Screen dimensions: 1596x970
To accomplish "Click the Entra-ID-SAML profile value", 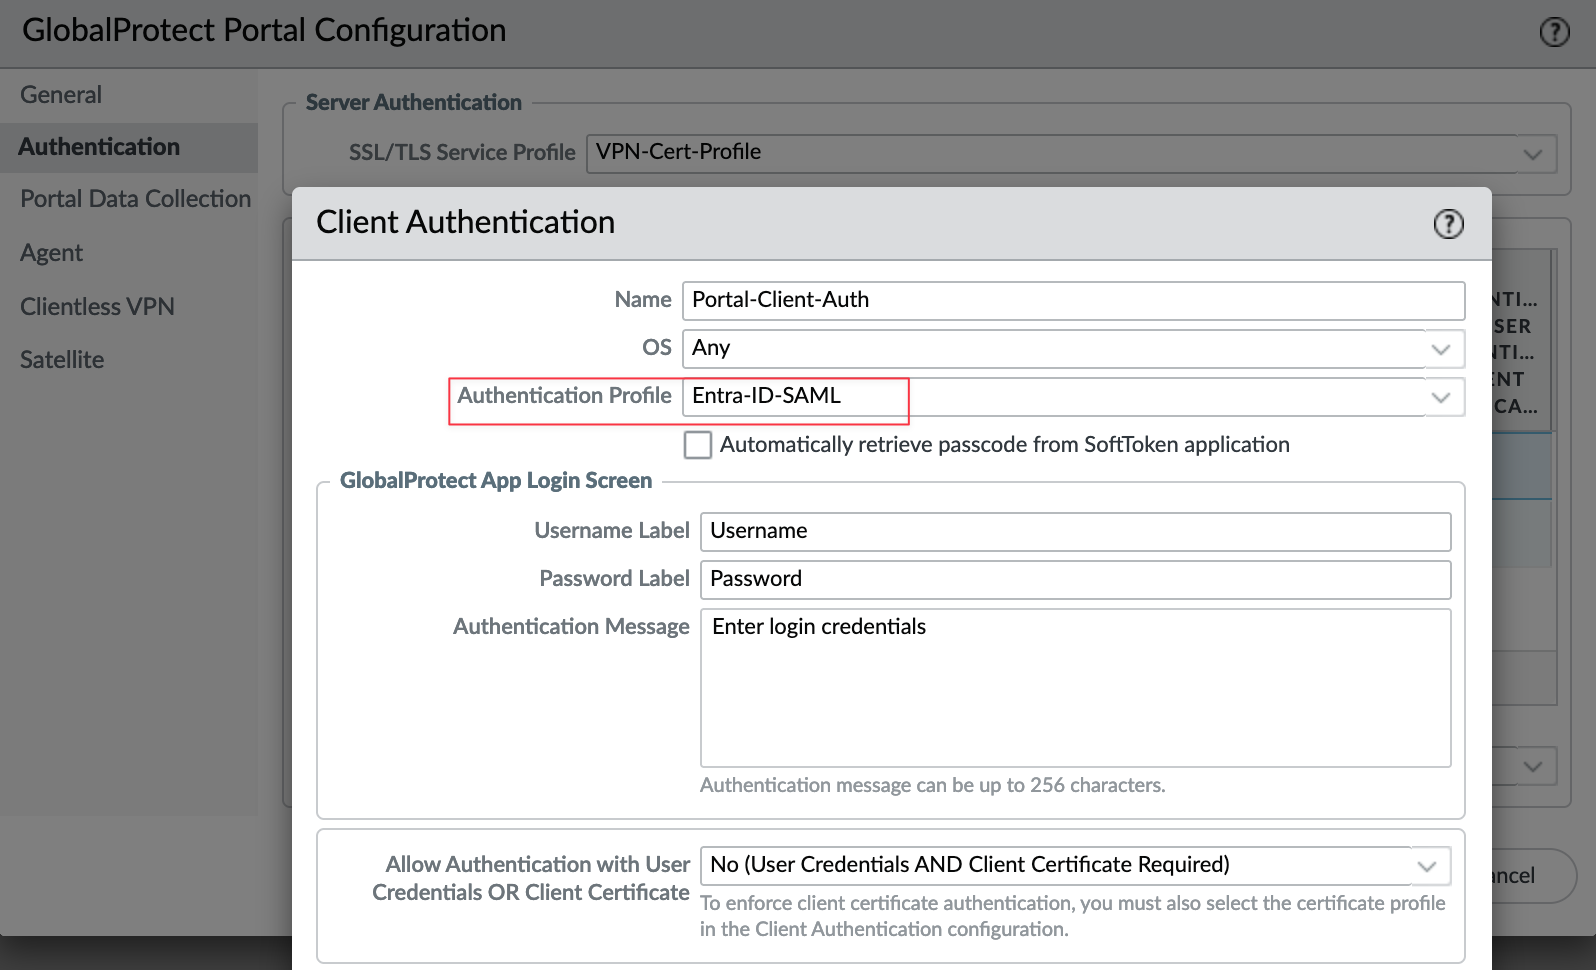I will [766, 396].
